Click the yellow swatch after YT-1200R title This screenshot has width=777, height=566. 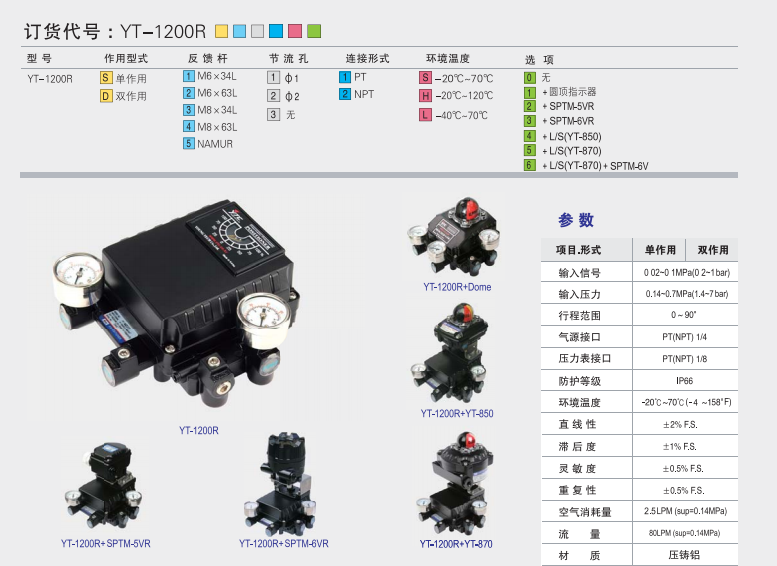(221, 31)
